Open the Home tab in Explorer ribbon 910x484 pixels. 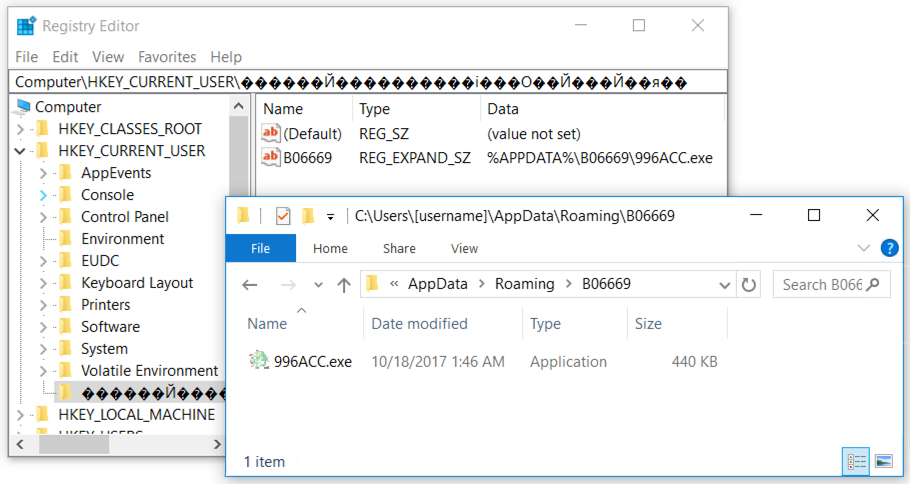click(x=330, y=248)
